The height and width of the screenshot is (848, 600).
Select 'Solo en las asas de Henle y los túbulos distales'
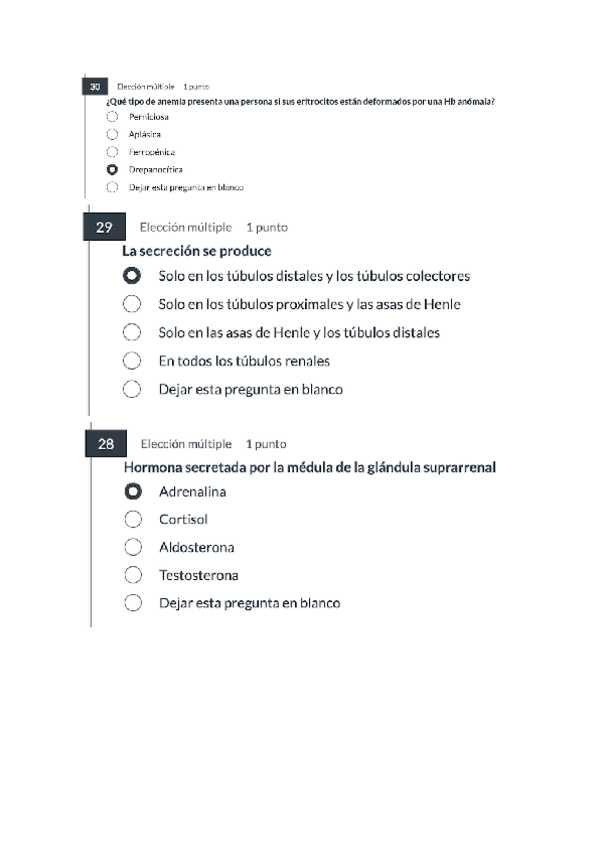pyautogui.click(x=131, y=333)
